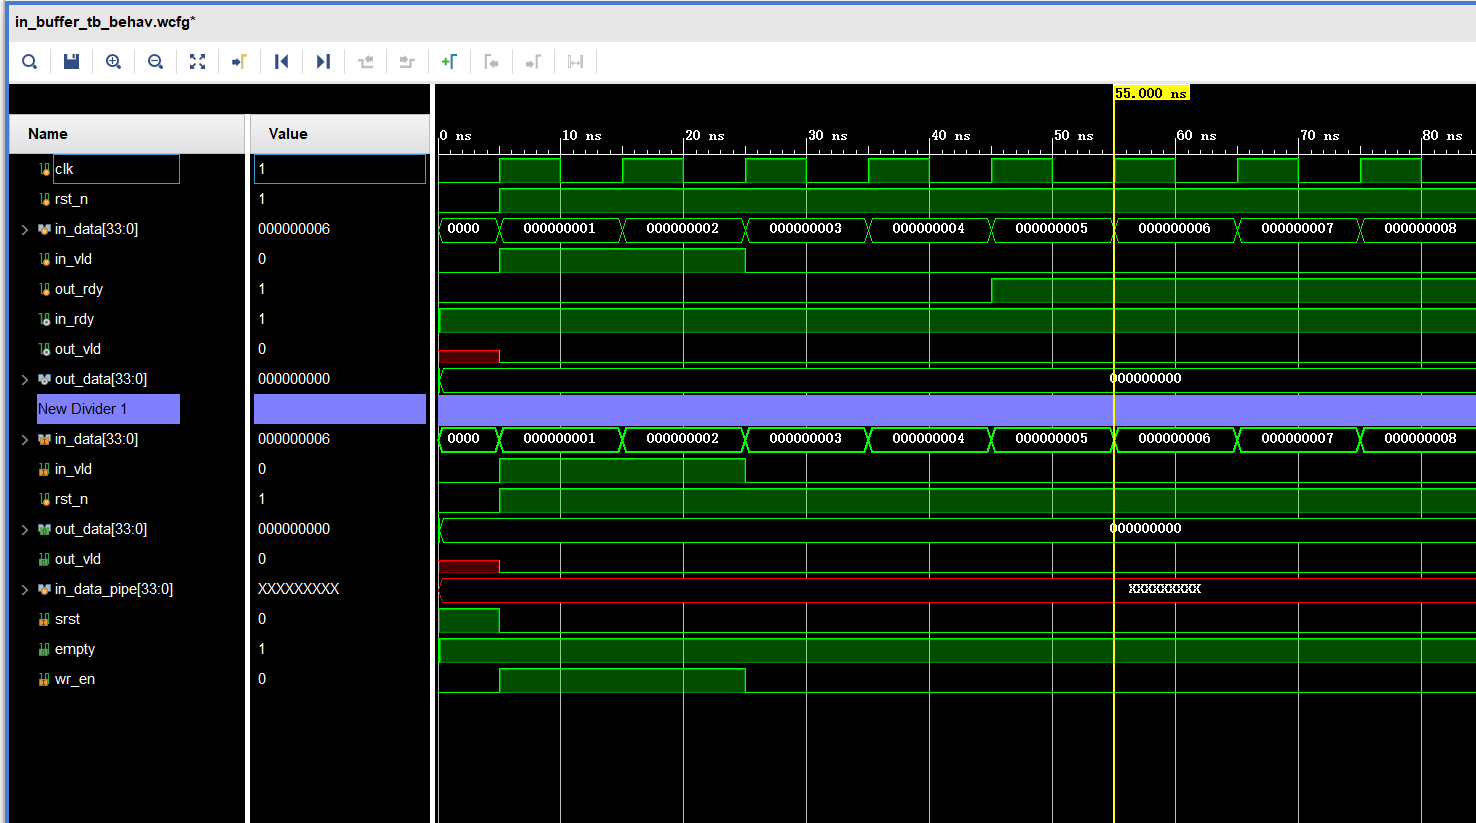Screen dimensions: 1476x823
Task: Click the 80 ns ruler label
Action: 1442,135
